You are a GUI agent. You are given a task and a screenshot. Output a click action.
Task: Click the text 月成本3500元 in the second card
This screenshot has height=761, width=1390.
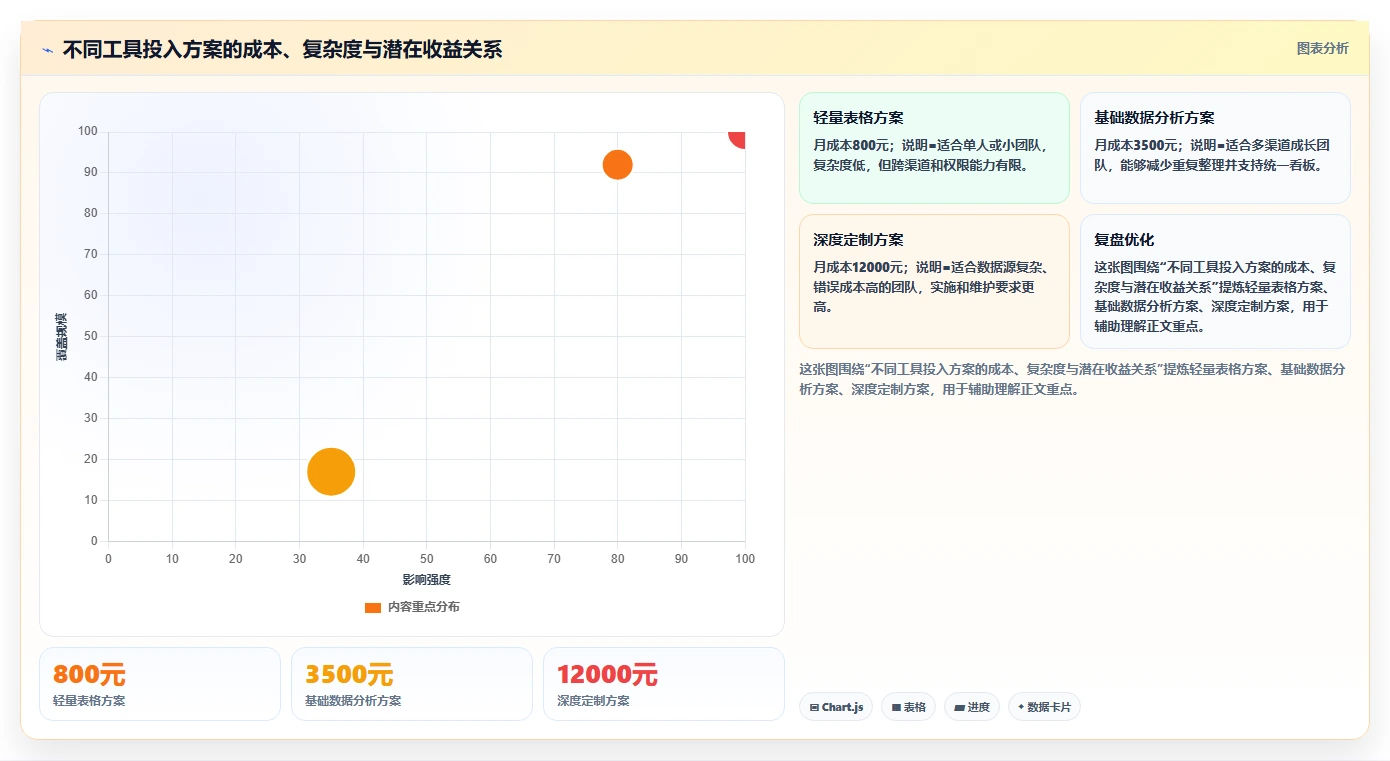[x=1136, y=145]
